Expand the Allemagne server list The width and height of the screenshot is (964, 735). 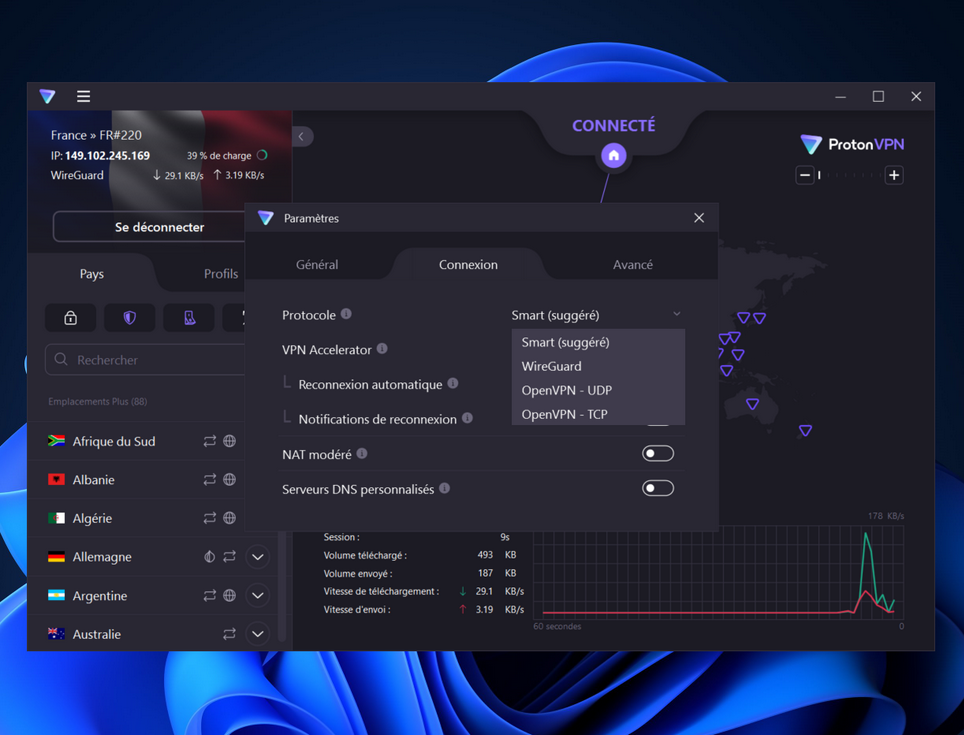(x=258, y=557)
